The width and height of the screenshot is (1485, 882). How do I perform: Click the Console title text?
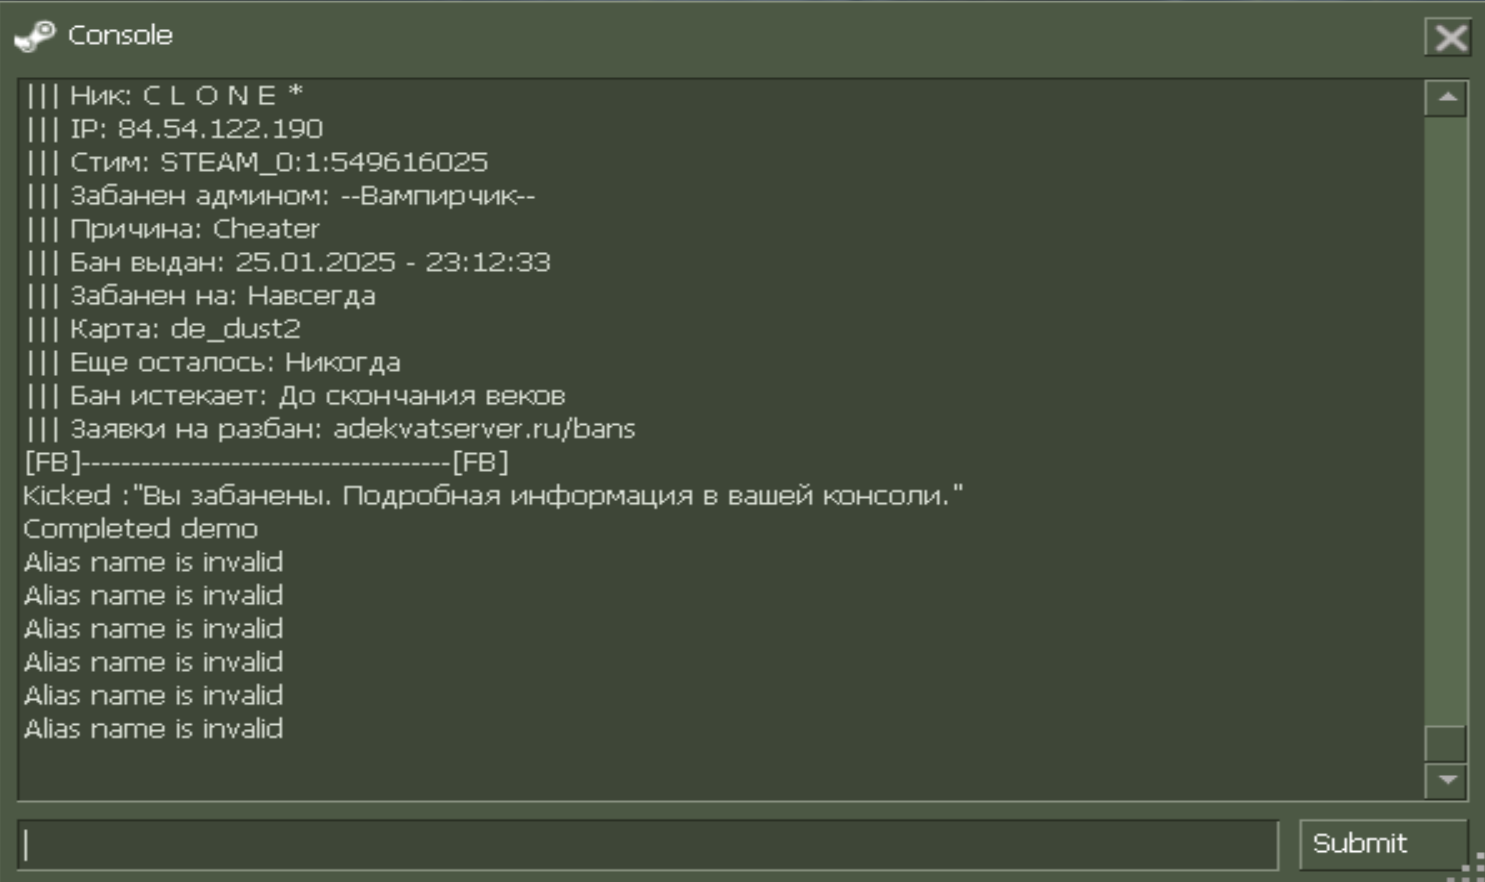point(120,35)
